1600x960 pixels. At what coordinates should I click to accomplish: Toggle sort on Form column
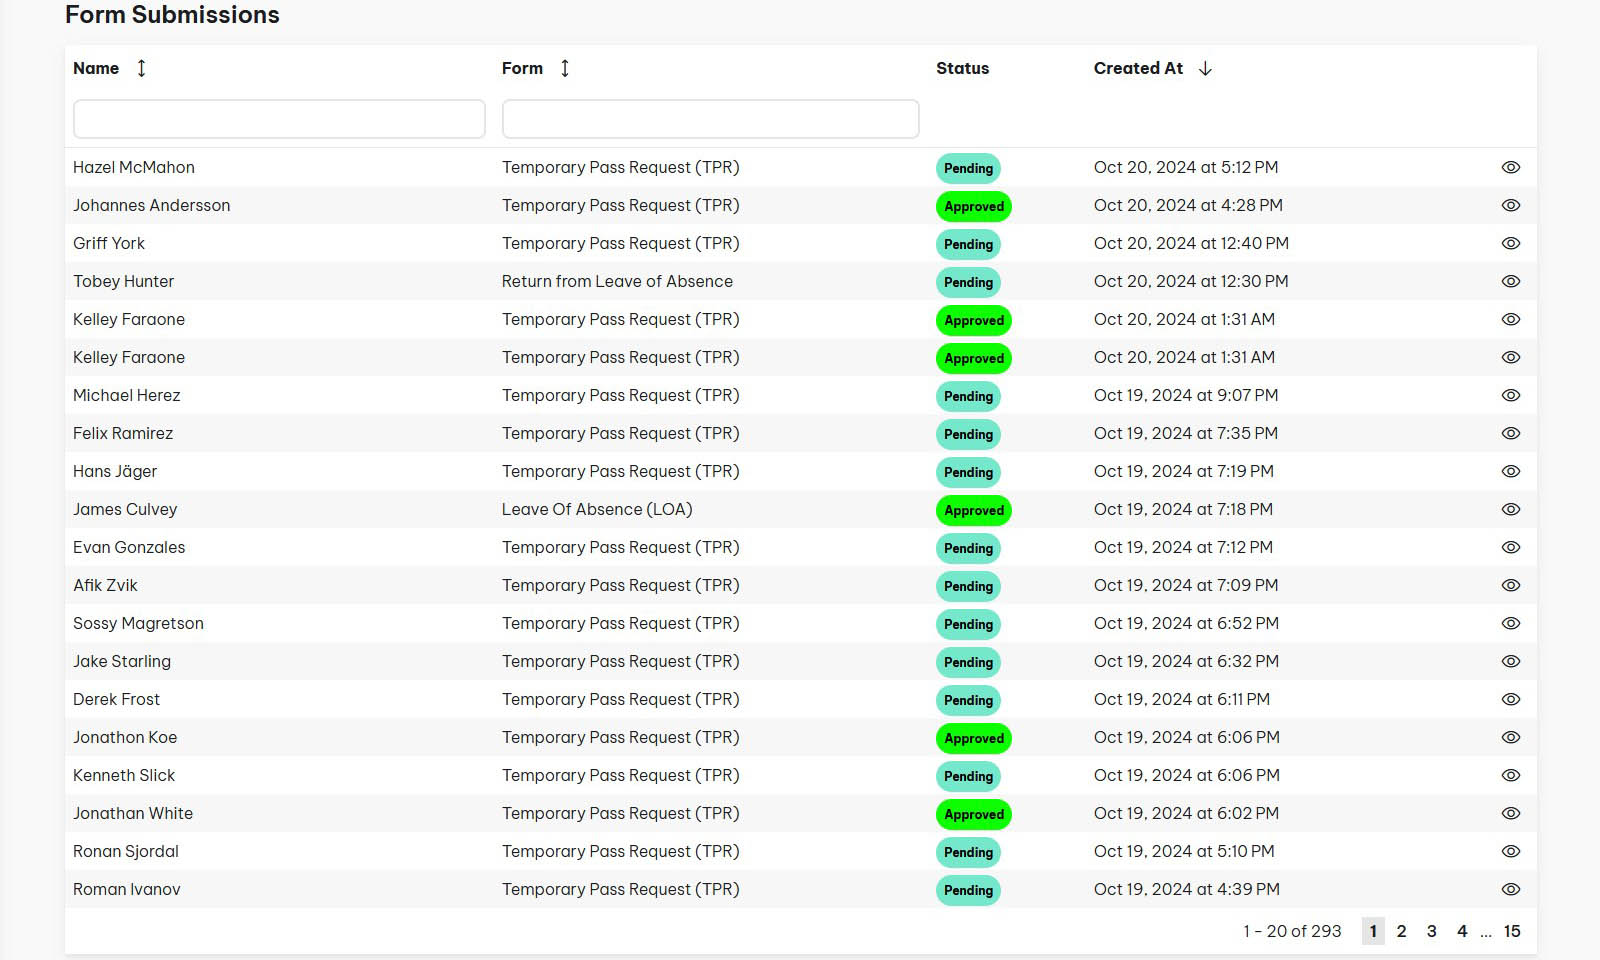tap(565, 68)
